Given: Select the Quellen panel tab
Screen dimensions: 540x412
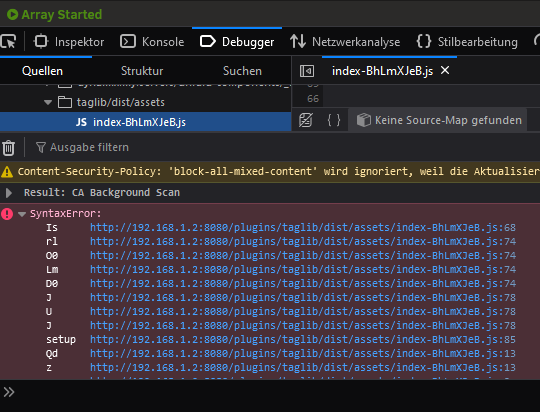Looking at the screenshot, I should pyautogui.click(x=42, y=71).
